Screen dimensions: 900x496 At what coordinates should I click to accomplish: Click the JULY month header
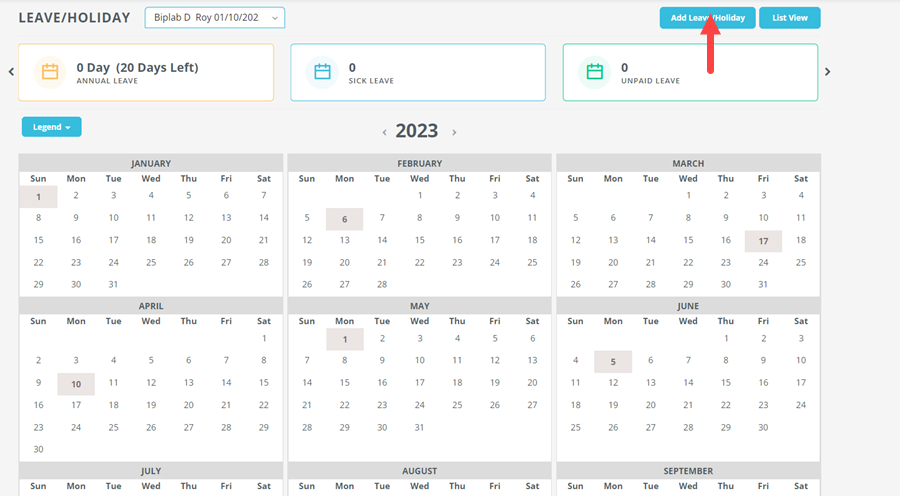pos(151,471)
